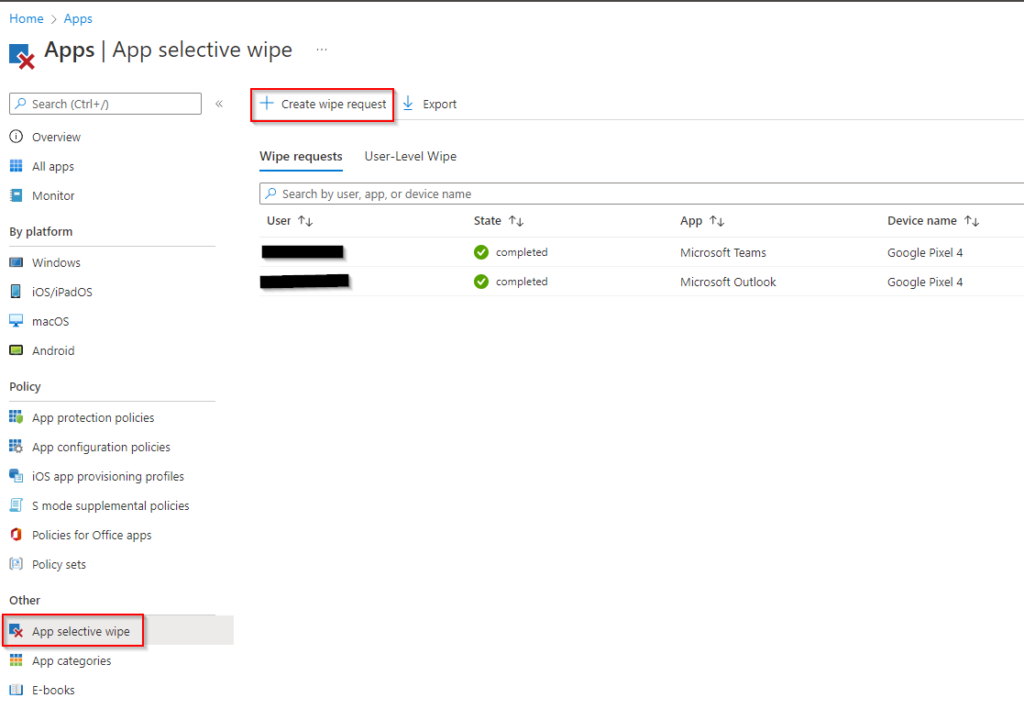Viewport: 1024px width, 709px height.
Task: Click the search by user, app, device field
Action: point(640,194)
